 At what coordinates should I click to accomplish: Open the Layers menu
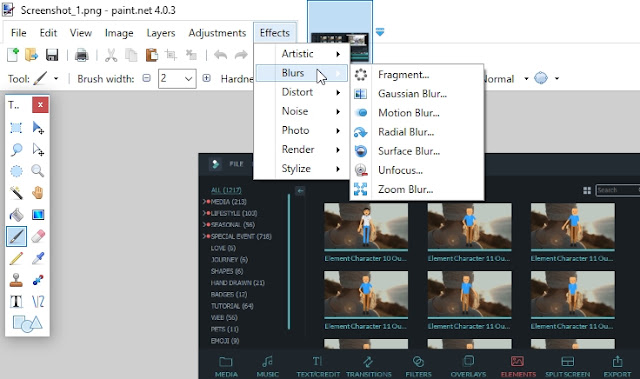(x=161, y=33)
